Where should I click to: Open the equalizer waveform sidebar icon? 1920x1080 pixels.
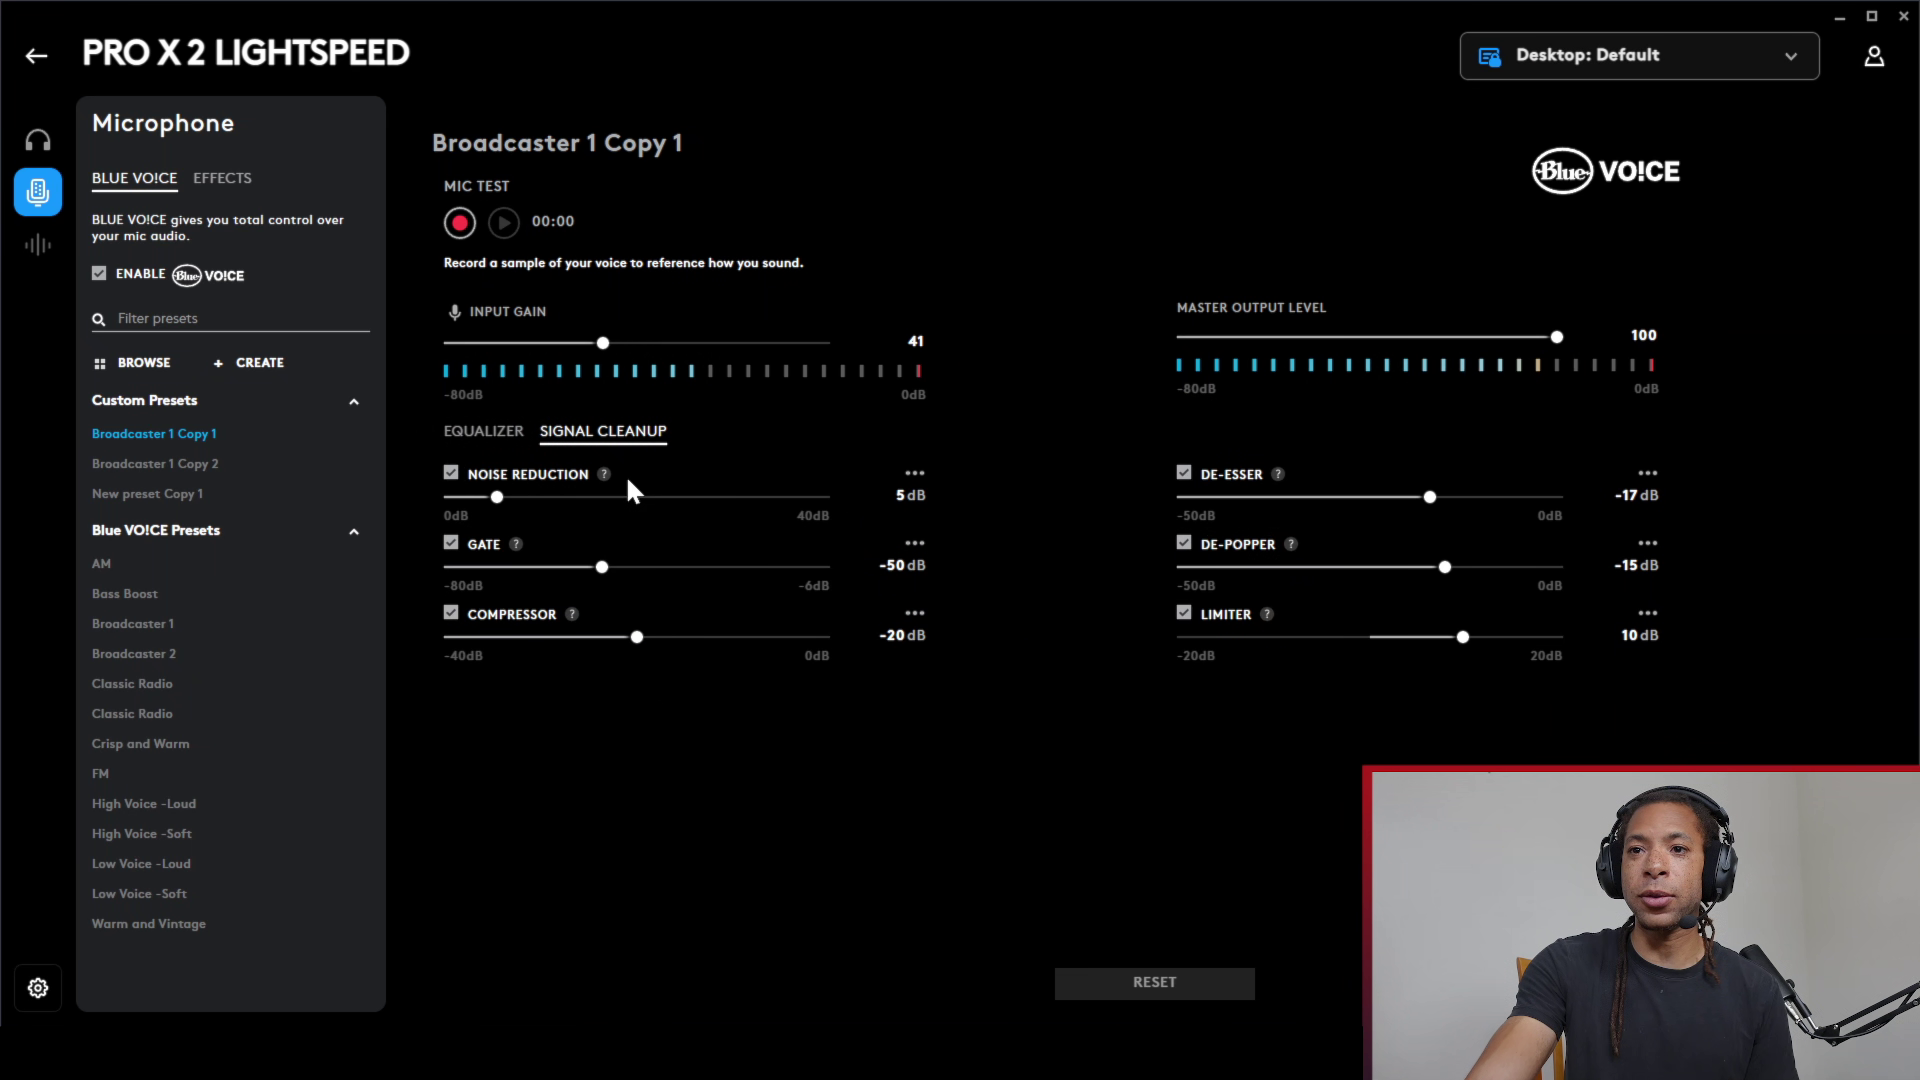point(38,244)
